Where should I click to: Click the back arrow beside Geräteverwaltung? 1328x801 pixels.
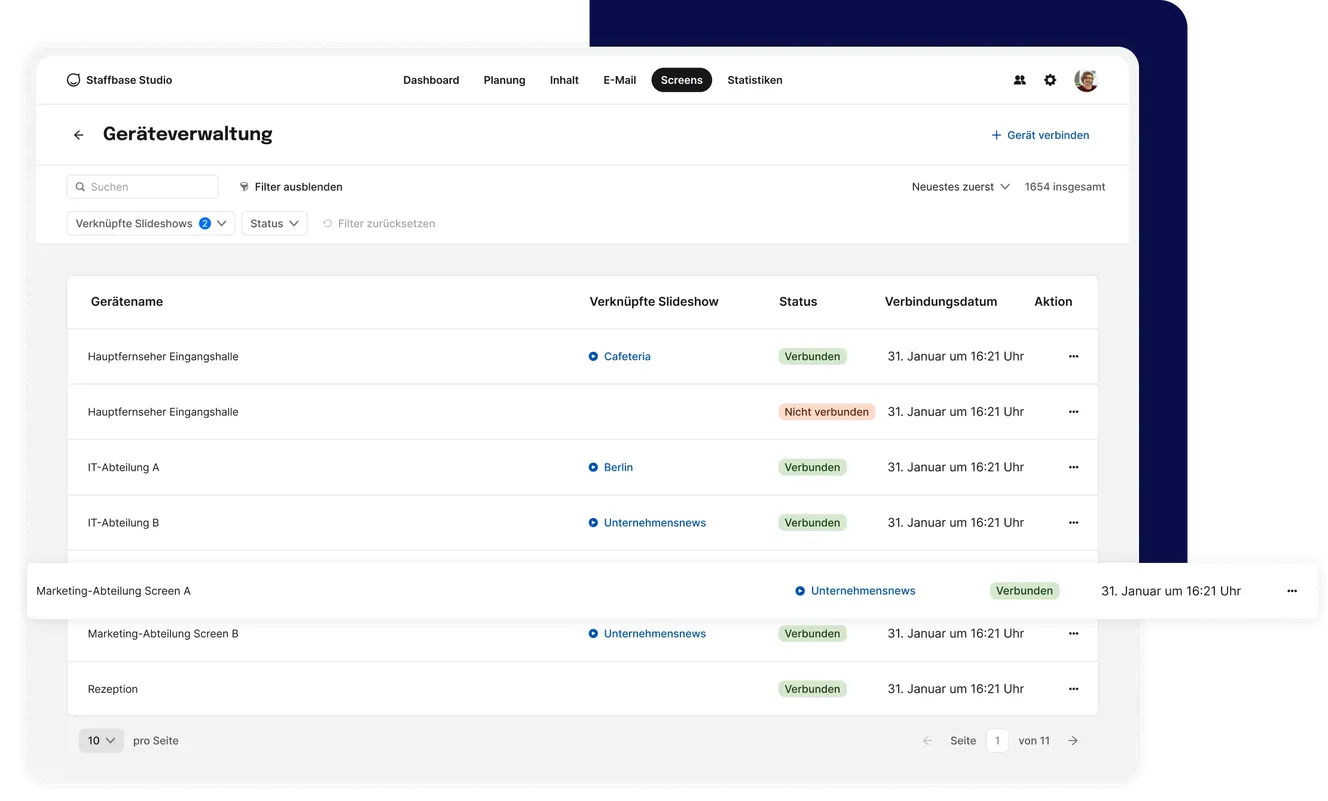pyautogui.click(x=78, y=134)
